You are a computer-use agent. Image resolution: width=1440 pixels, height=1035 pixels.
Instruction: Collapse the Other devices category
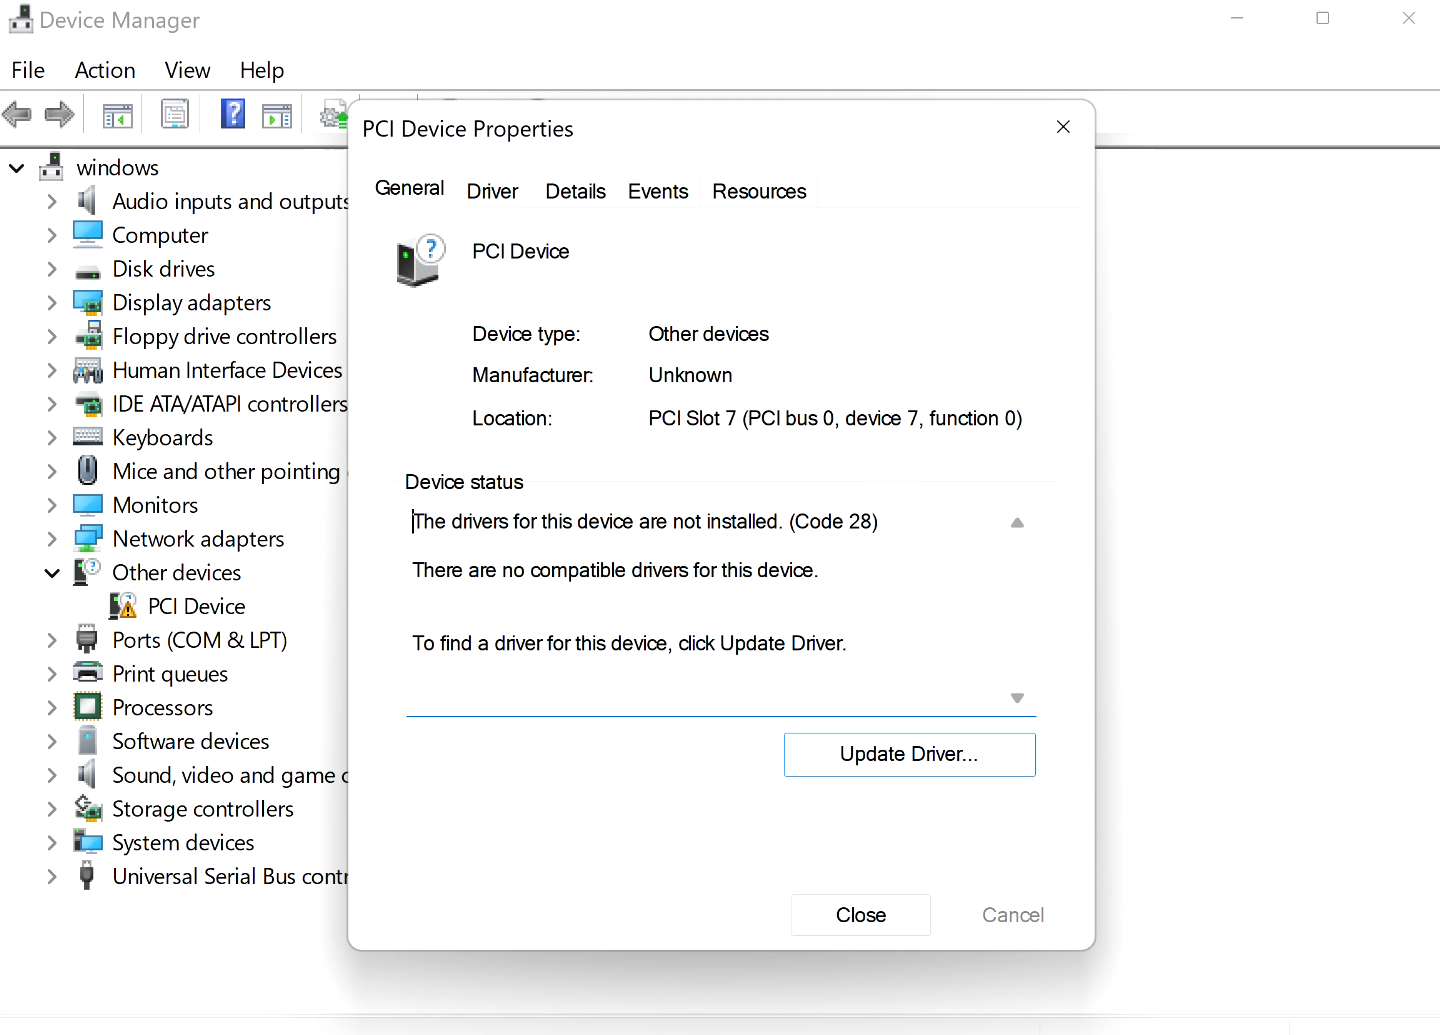pyautogui.click(x=52, y=573)
